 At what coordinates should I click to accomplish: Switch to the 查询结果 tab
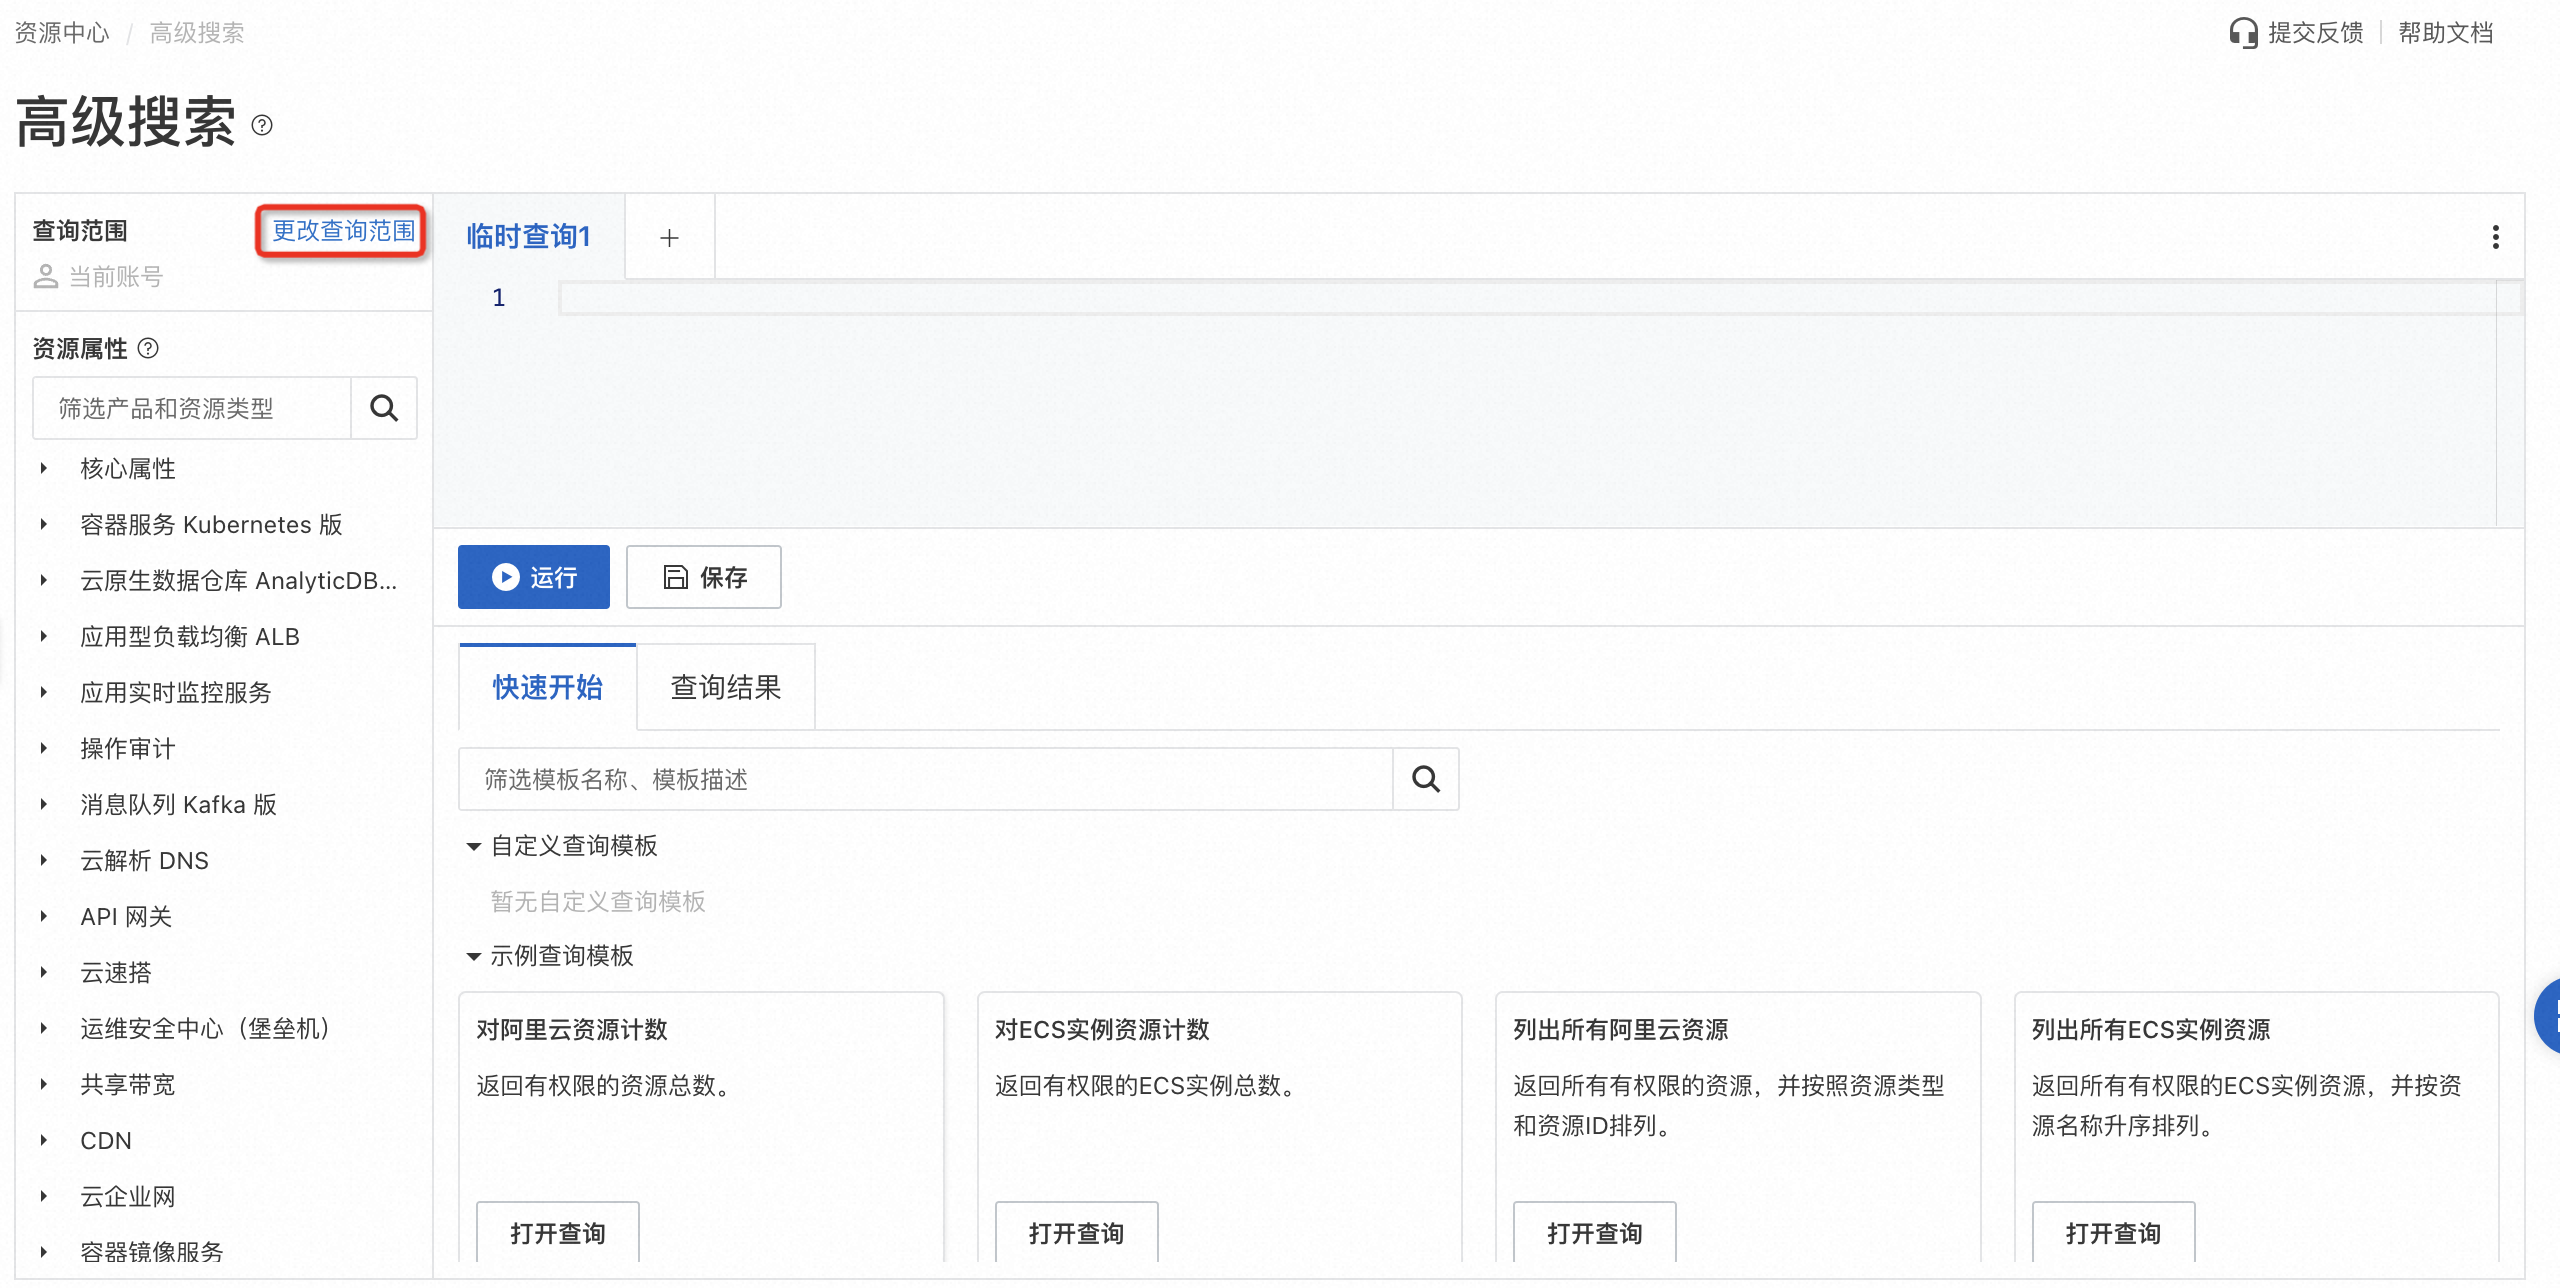(x=725, y=687)
